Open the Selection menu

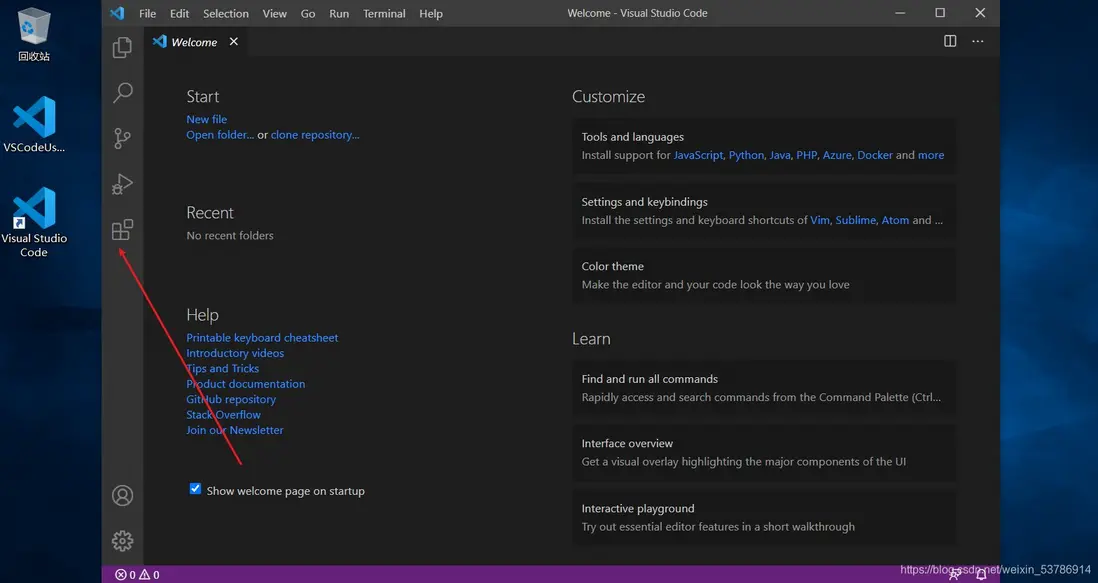pyautogui.click(x=225, y=14)
